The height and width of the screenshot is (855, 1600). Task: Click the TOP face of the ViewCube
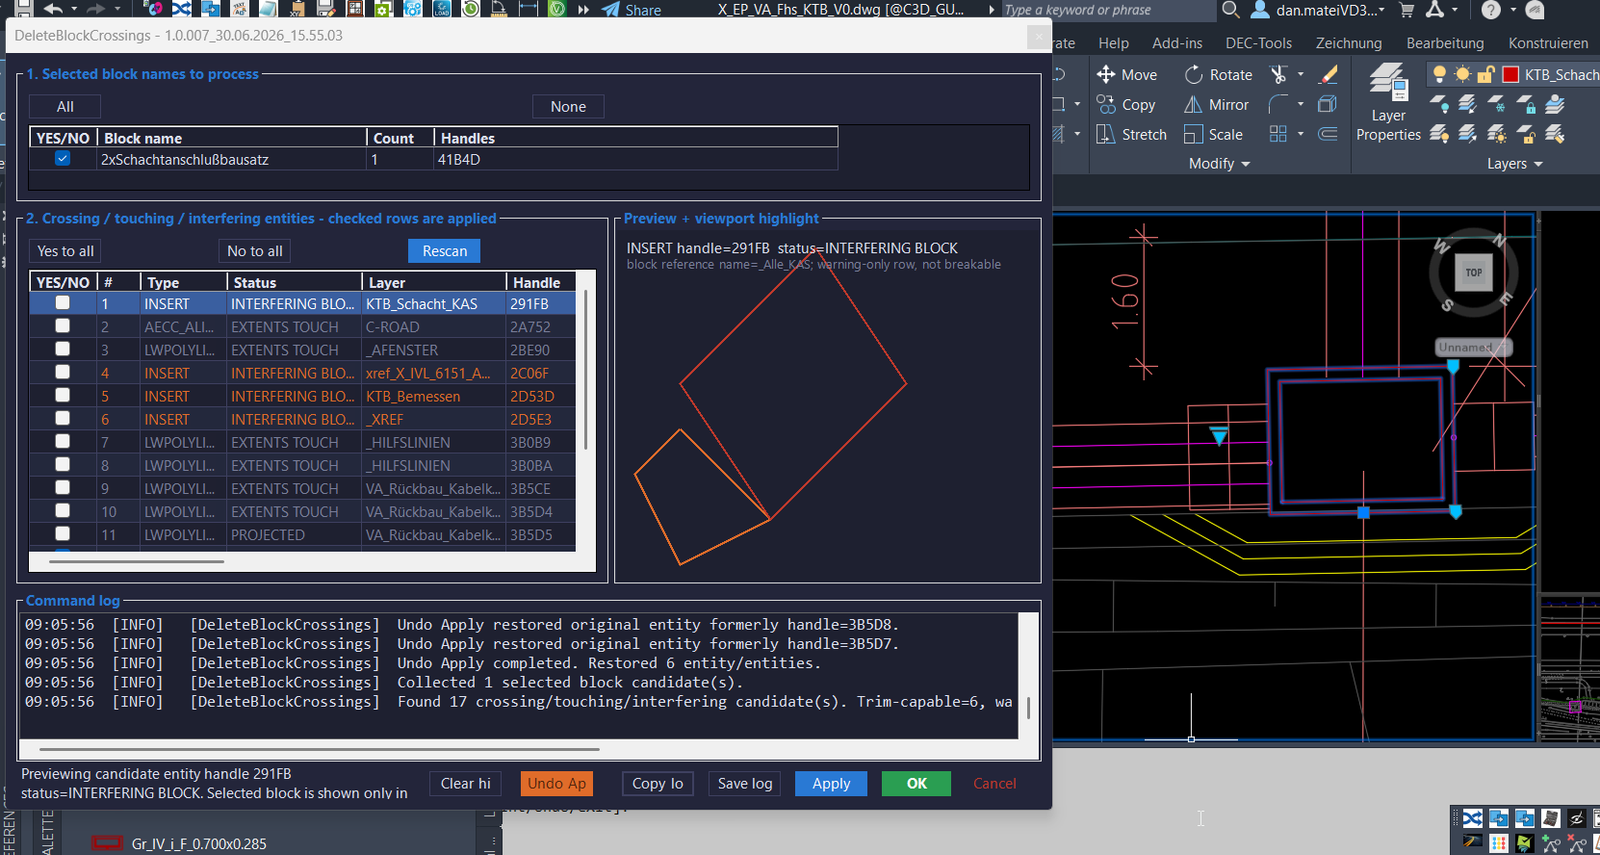pos(1474,272)
